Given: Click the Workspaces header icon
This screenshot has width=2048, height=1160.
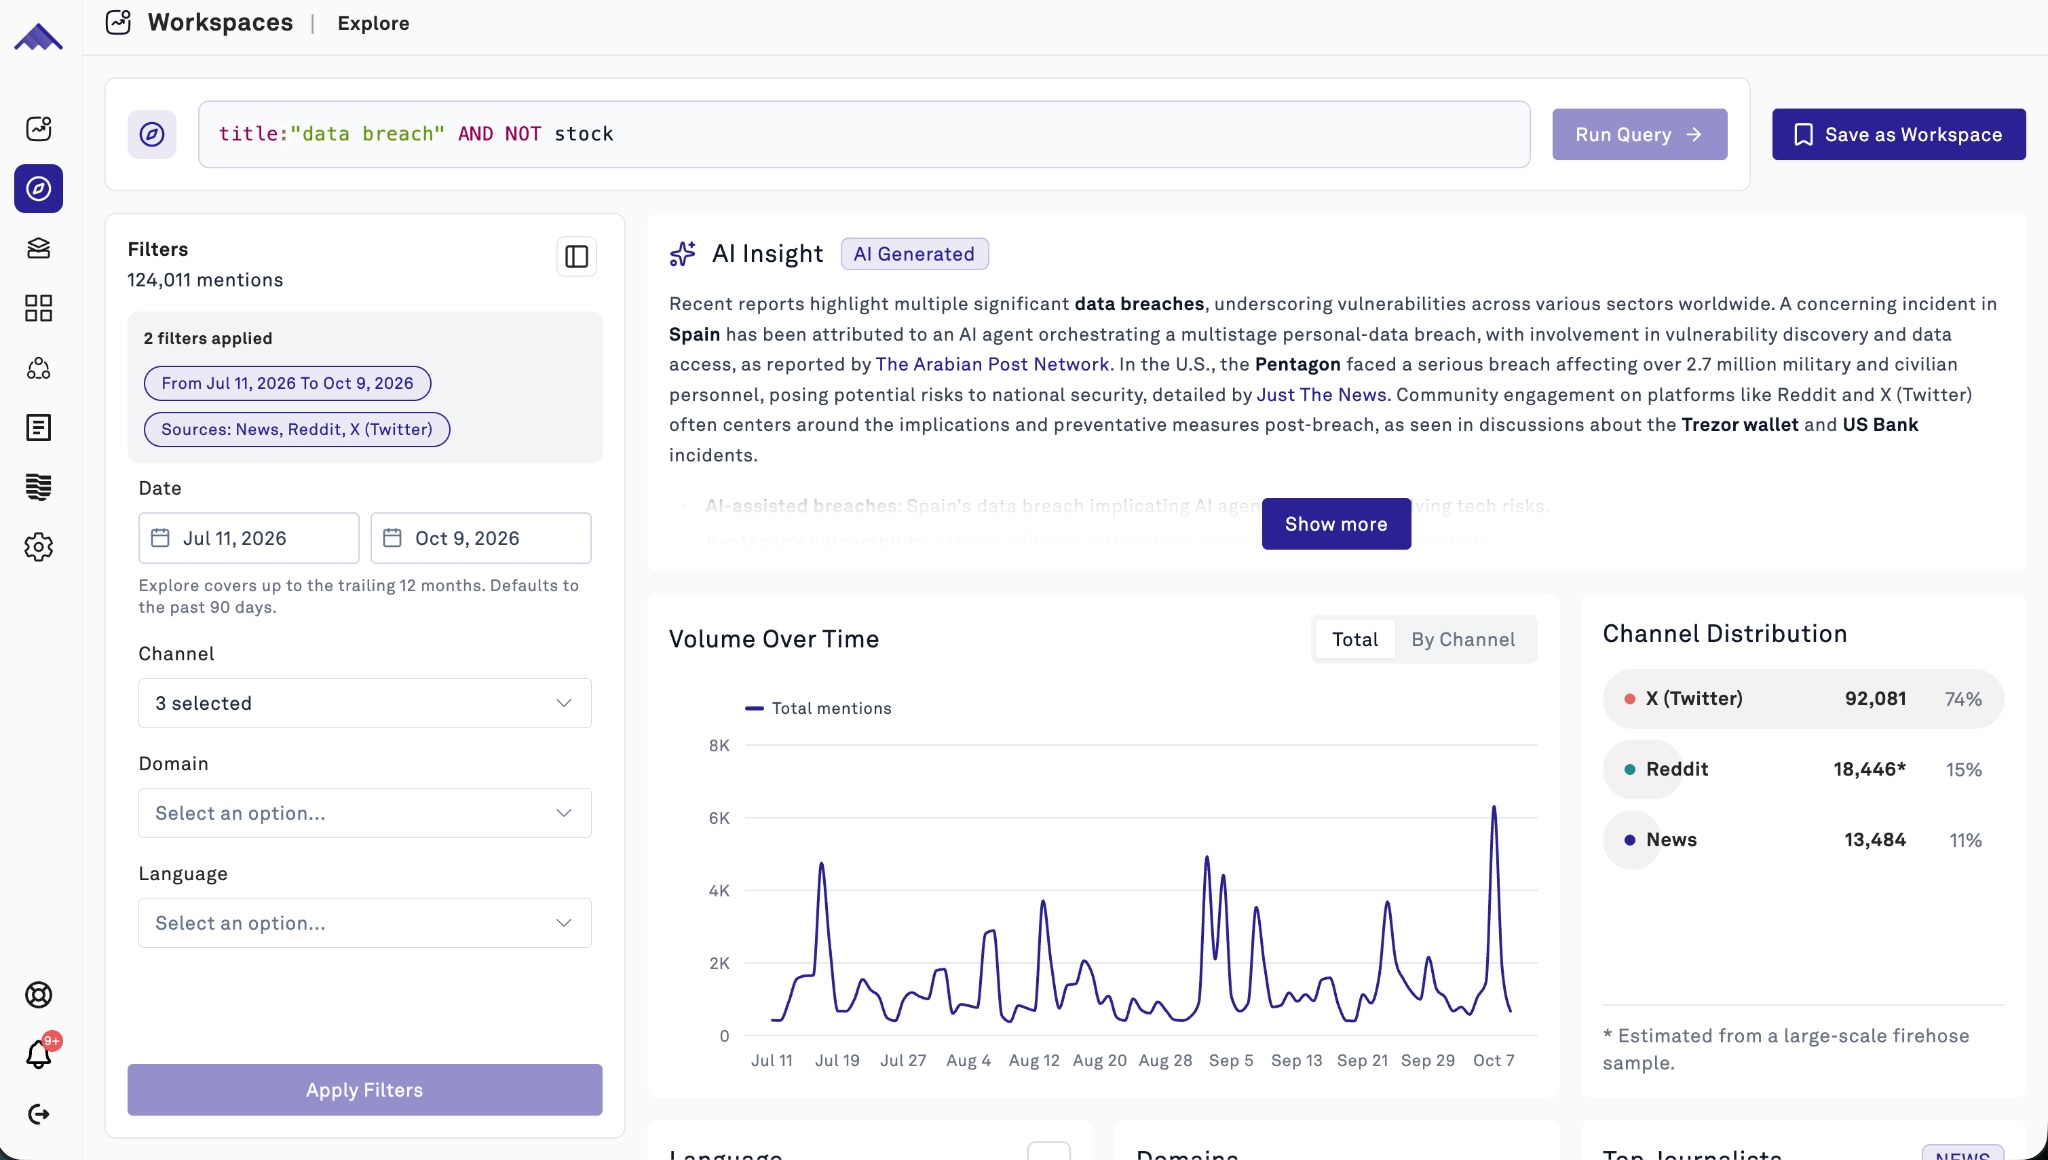Looking at the screenshot, I should click(119, 22).
